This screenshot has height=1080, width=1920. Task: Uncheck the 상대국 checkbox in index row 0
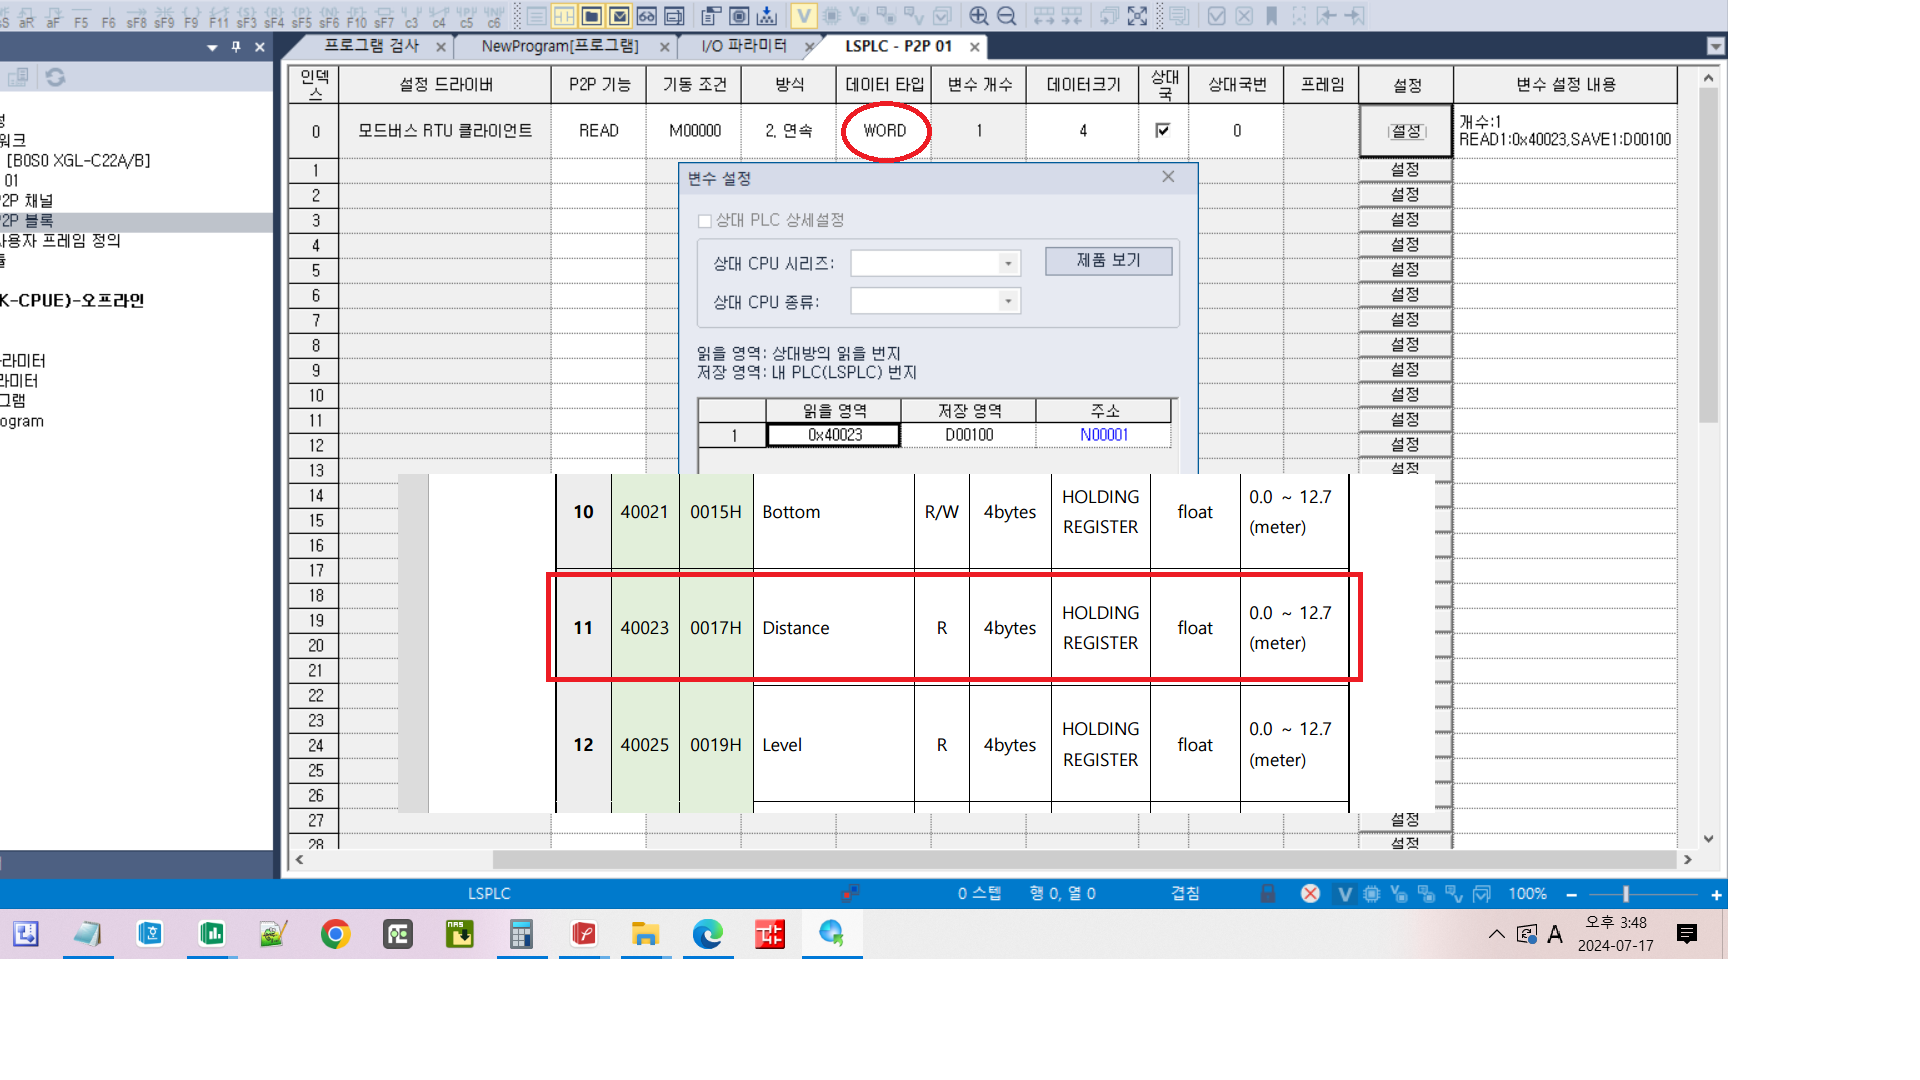(x=1162, y=131)
